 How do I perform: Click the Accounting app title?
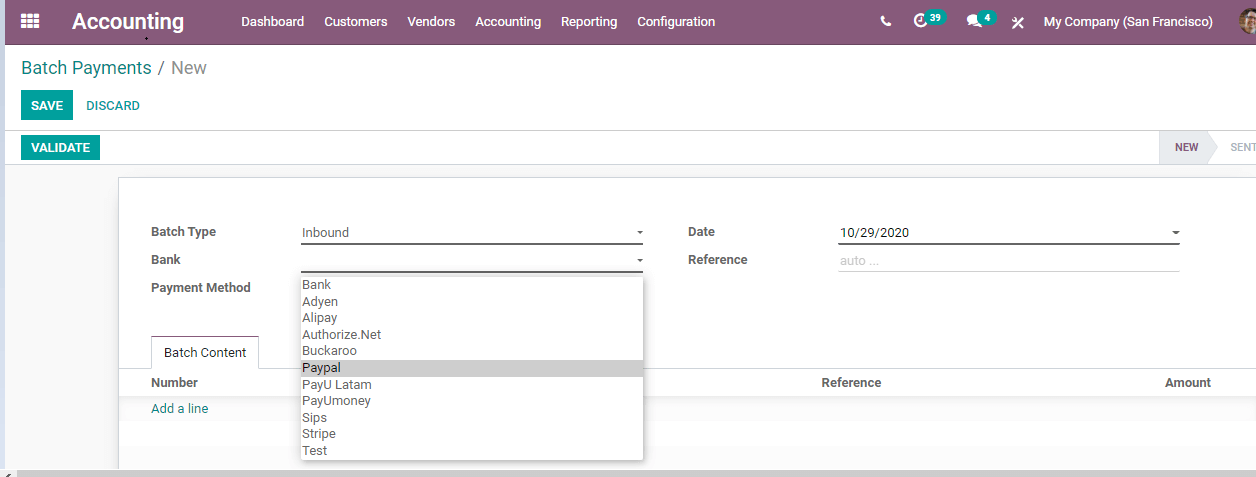pyautogui.click(x=128, y=21)
